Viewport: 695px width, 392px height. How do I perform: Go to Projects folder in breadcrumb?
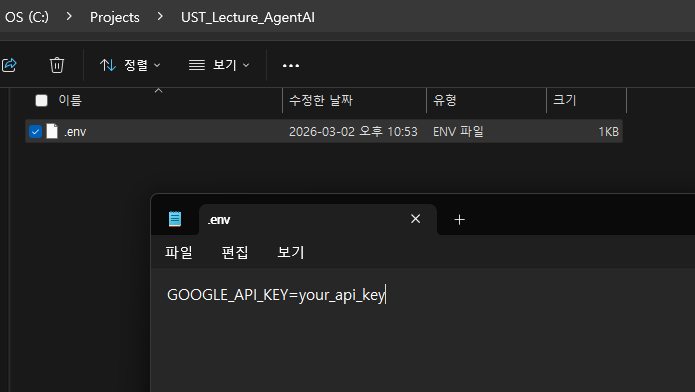[x=115, y=17]
